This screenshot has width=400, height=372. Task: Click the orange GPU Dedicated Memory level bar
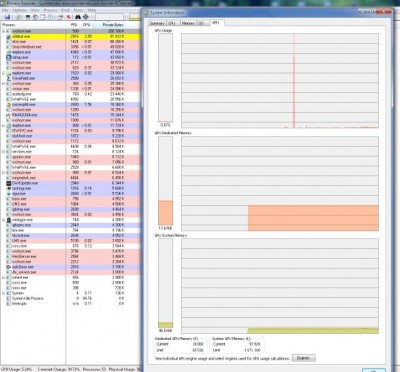pyautogui.click(x=165, y=213)
